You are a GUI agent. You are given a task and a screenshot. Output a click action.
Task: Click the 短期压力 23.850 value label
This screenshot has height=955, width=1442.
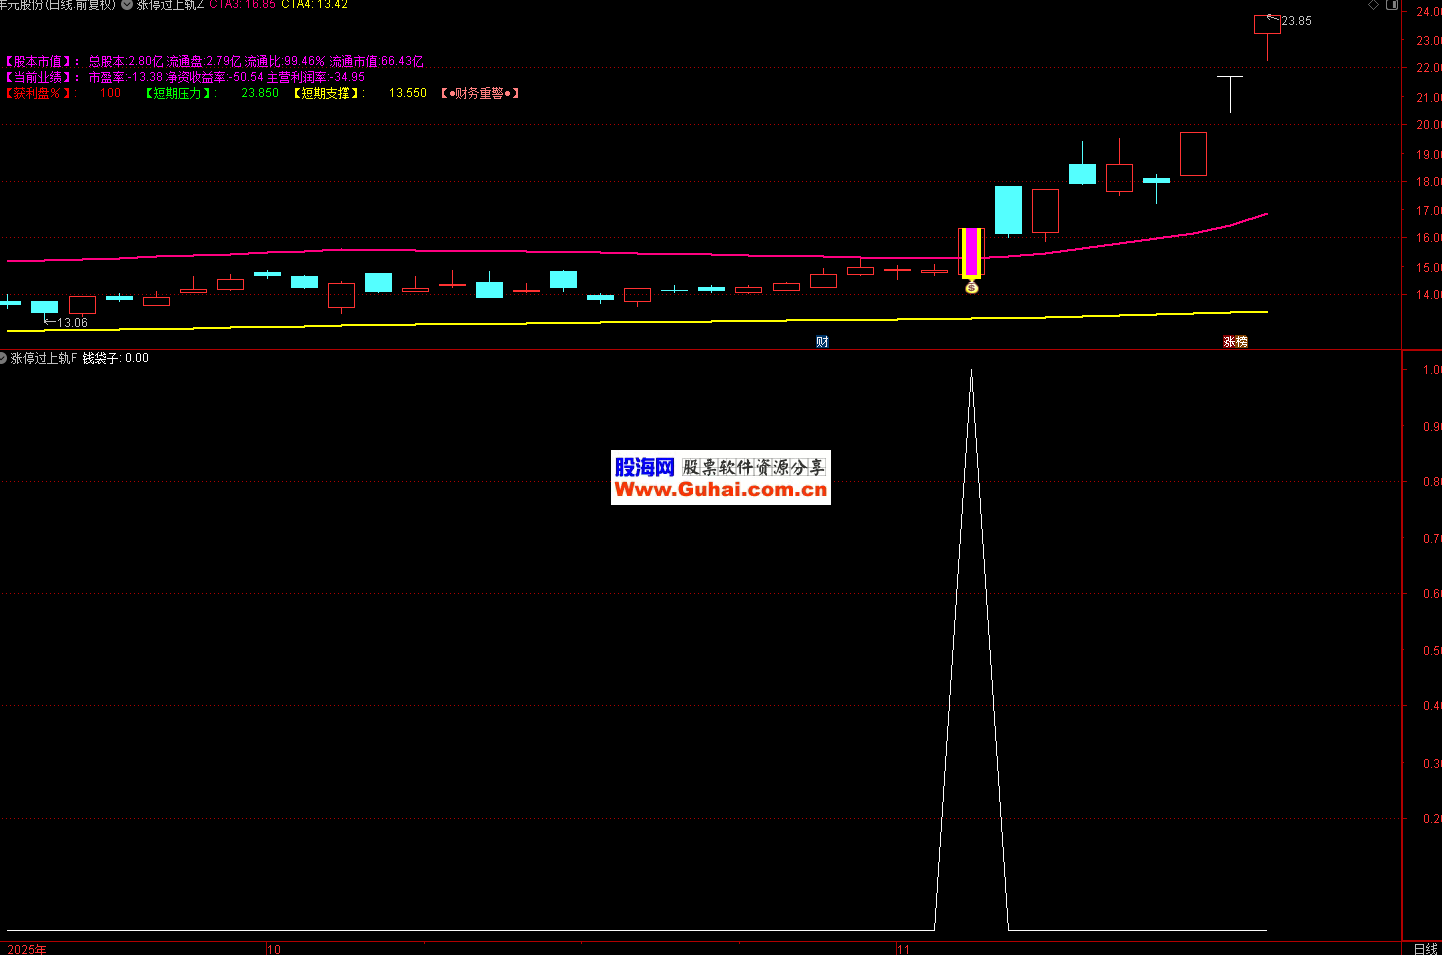pyautogui.click(x=260, y=93)
